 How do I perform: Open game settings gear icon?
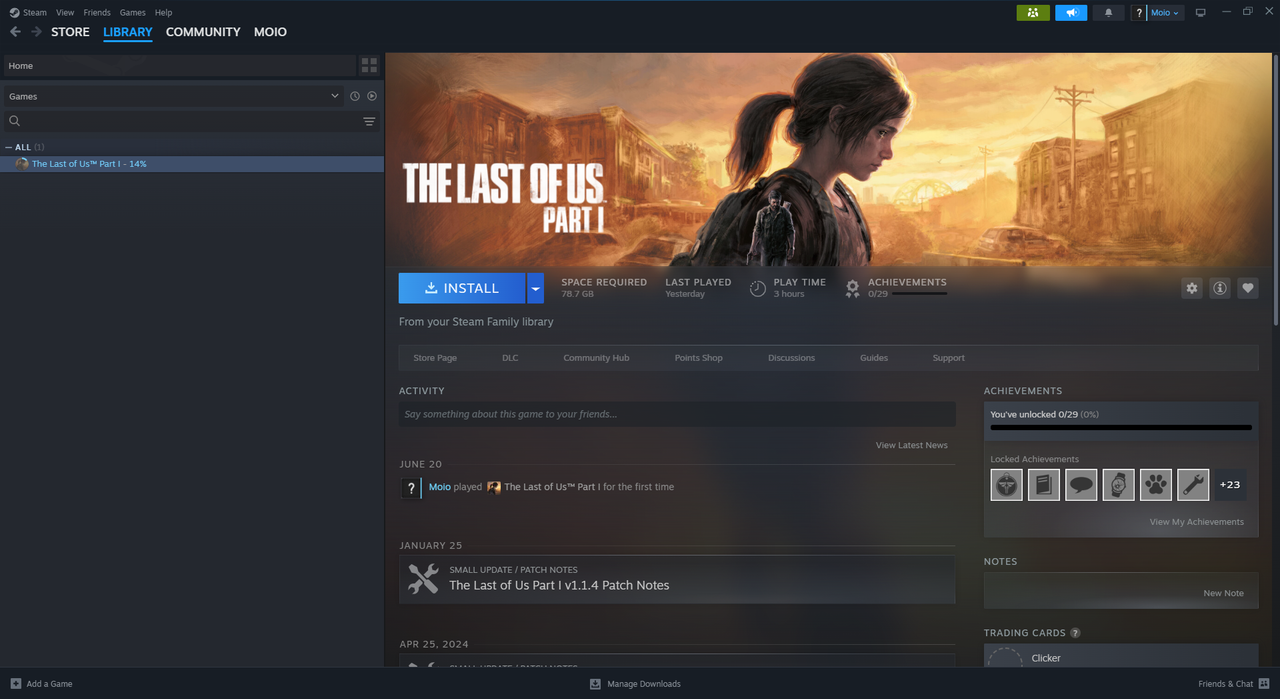click(x=1191, y=288)
